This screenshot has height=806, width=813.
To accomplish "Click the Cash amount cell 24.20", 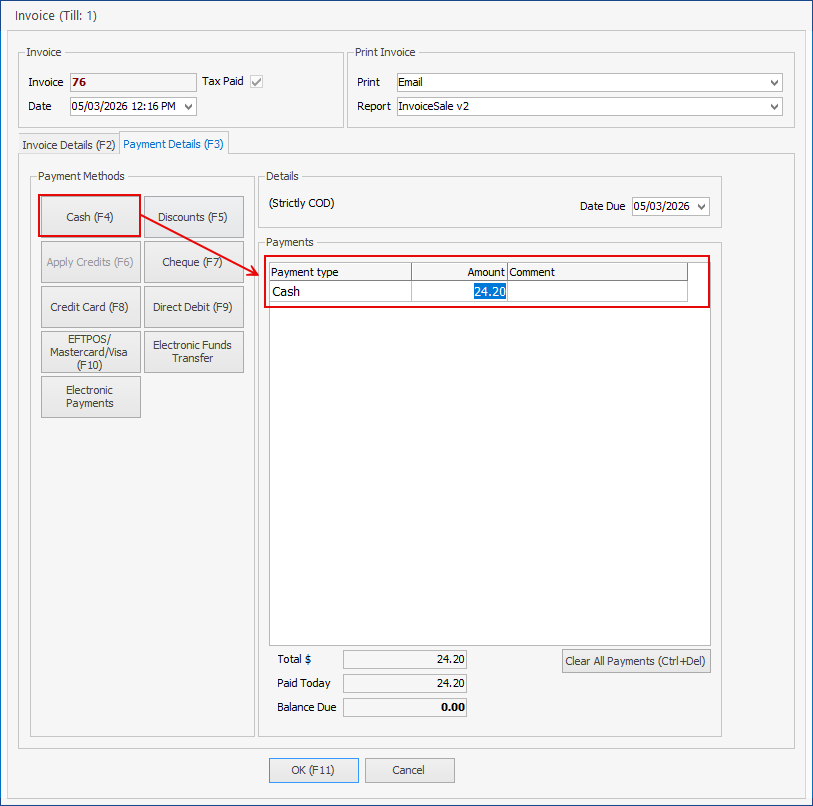I will 459,291.
